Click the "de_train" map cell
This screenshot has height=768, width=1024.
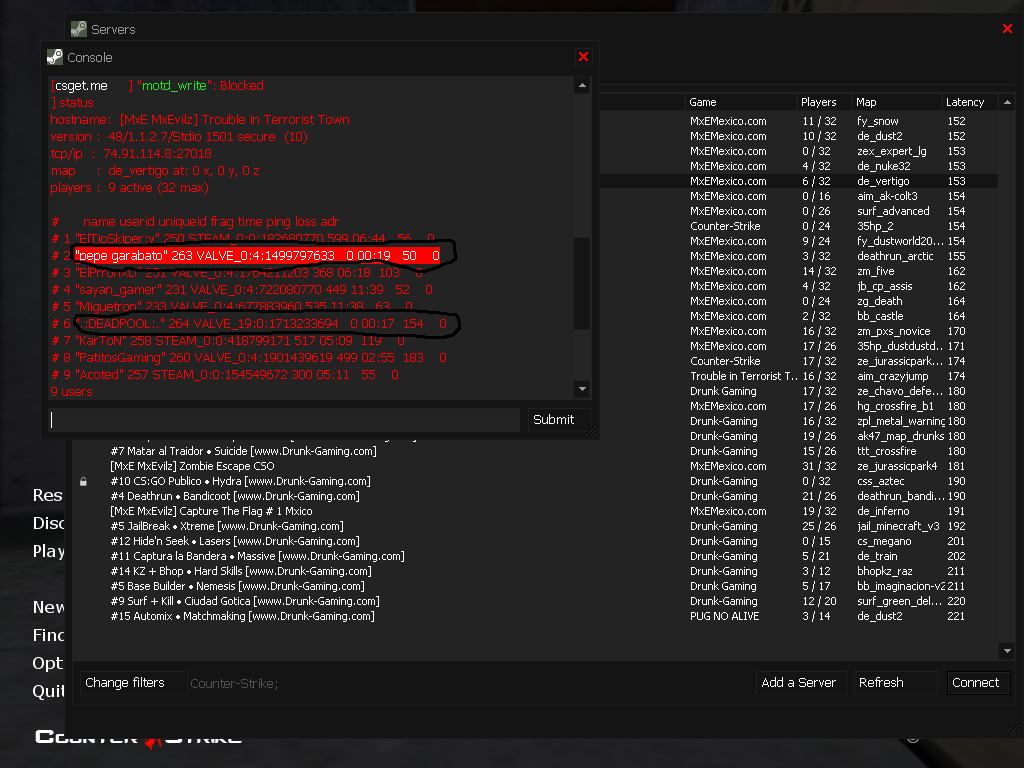pyautogui.click(x=877, y=556)
